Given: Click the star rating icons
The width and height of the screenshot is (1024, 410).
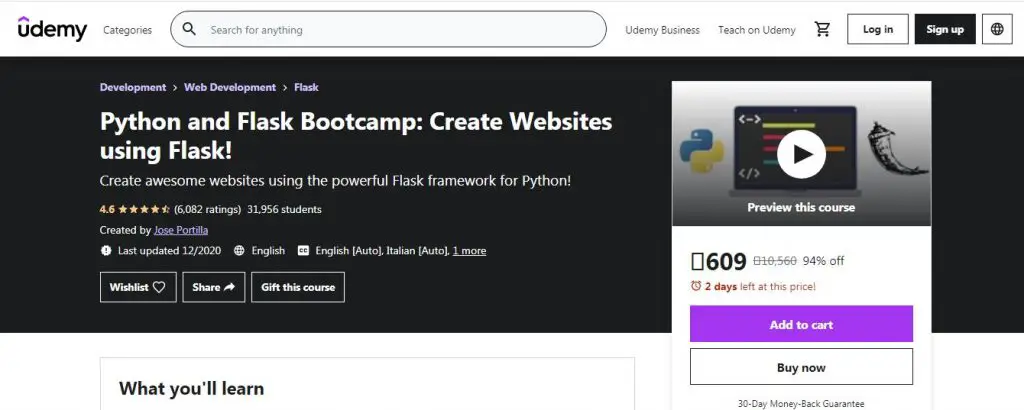Looking at the screenshot, I should [x=144, y=210].
